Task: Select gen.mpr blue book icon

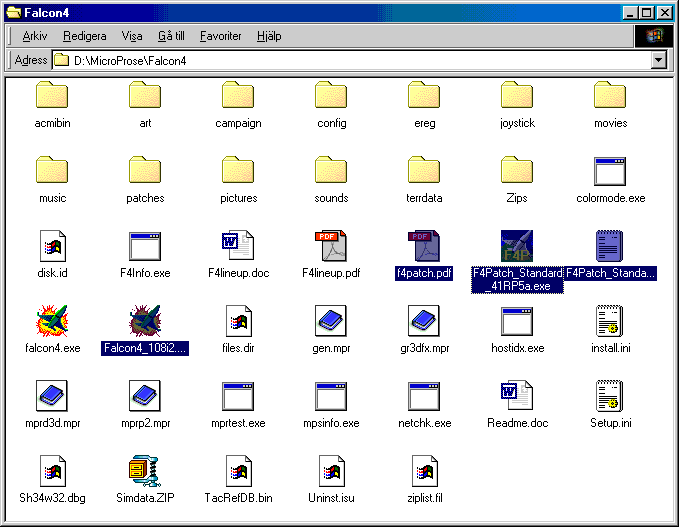Action: click(x=331, y=321)
